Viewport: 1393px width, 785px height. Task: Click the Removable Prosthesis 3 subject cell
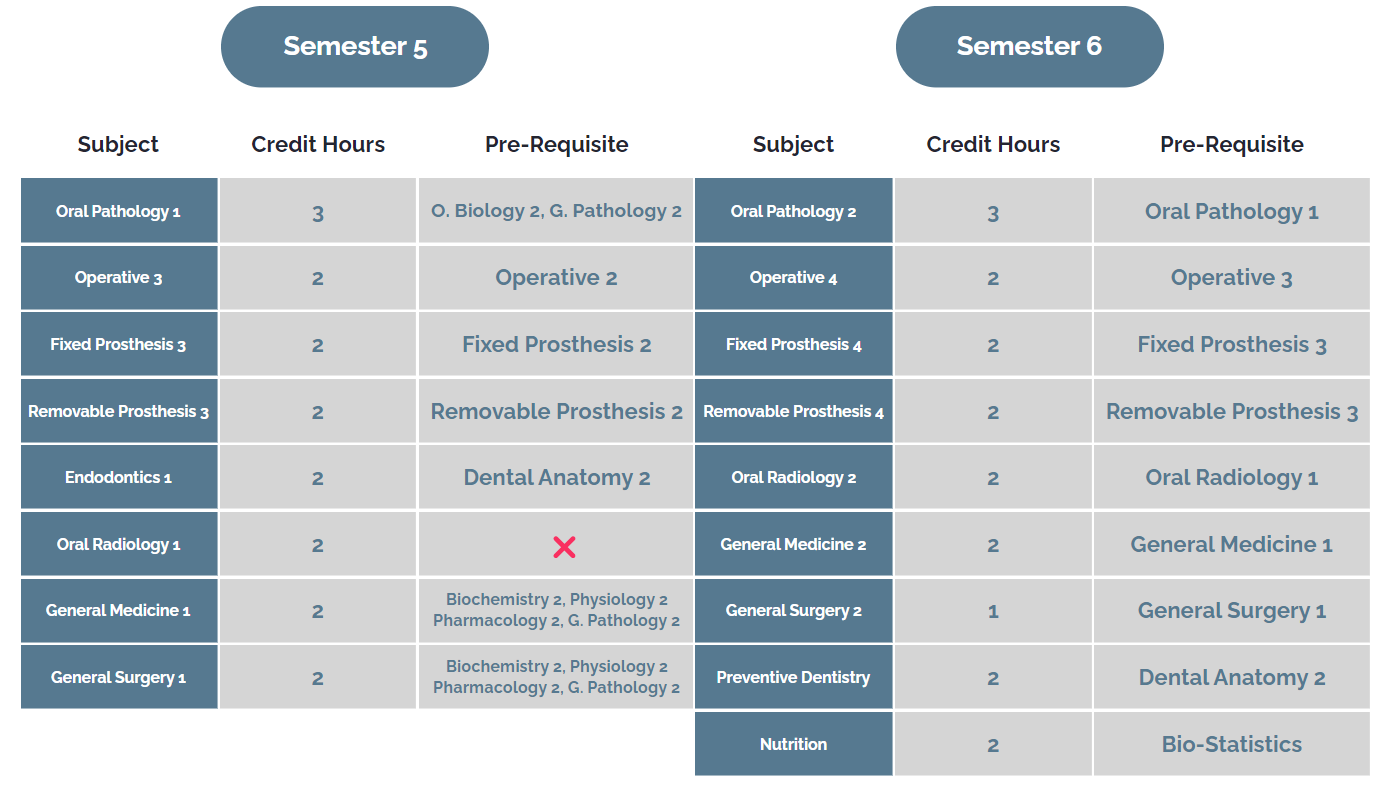click(119, 411)
